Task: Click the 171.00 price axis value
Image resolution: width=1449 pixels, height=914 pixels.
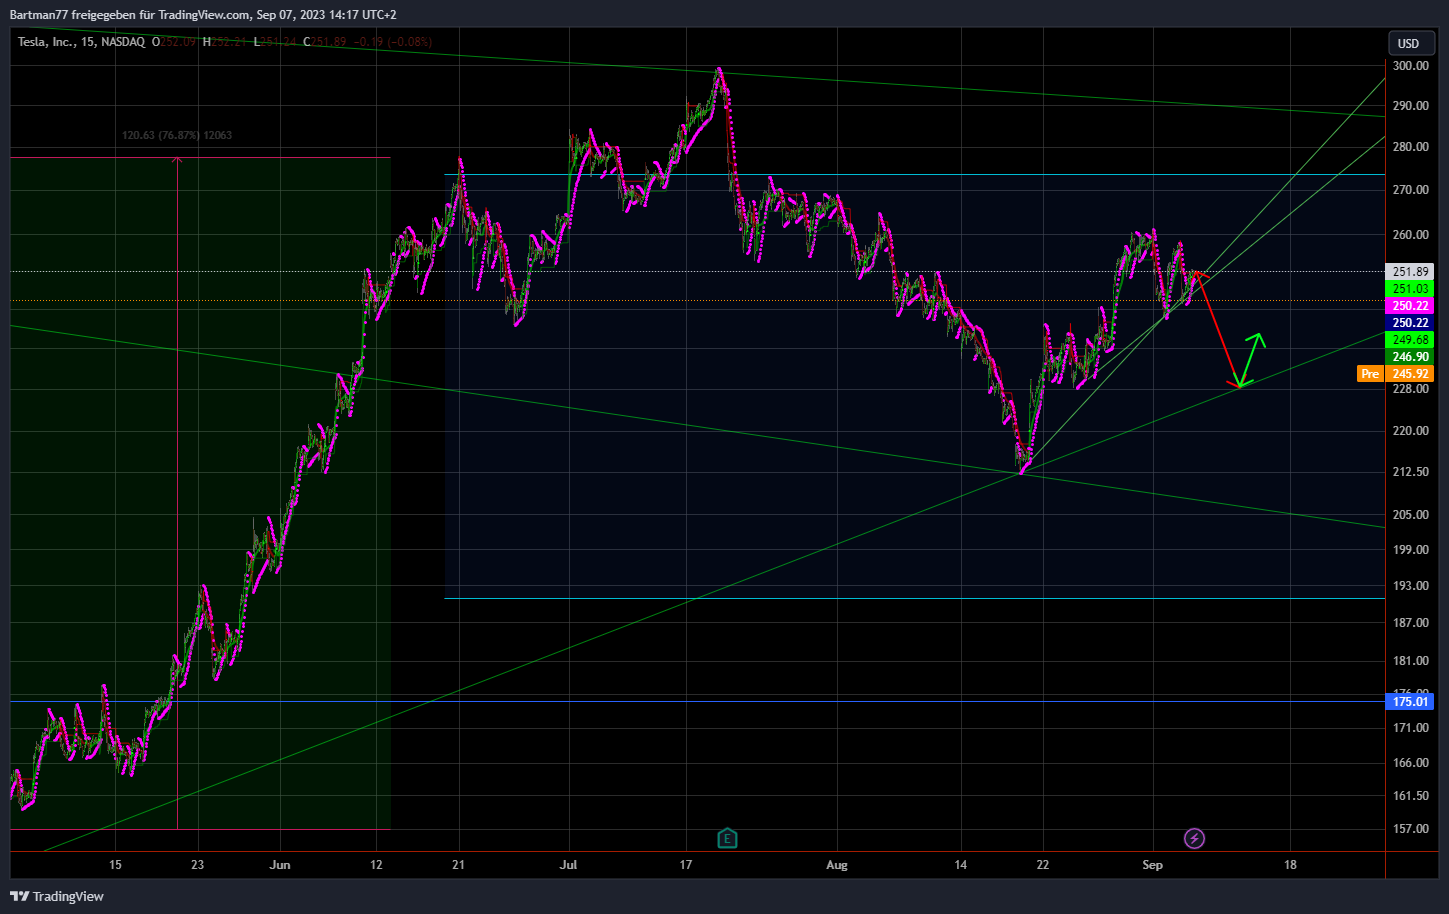Action: point(1411,729)
